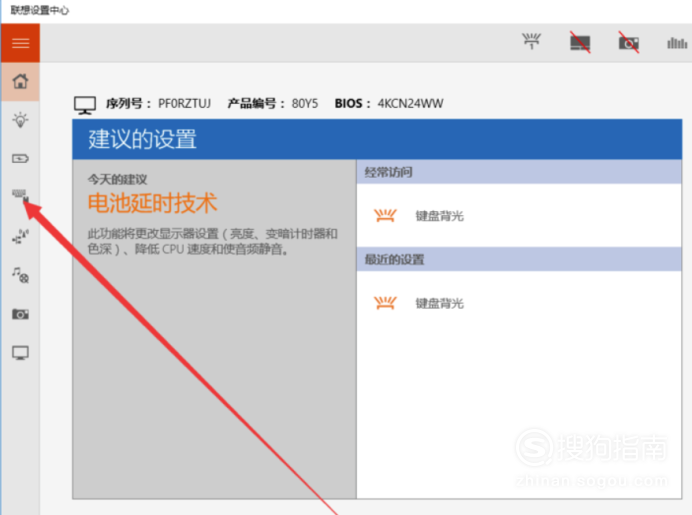Toggle the disabled touchpad icon in toolbar
Viewport: 692px width, 515px height.
pyautogui.click(x=580, y=42)
